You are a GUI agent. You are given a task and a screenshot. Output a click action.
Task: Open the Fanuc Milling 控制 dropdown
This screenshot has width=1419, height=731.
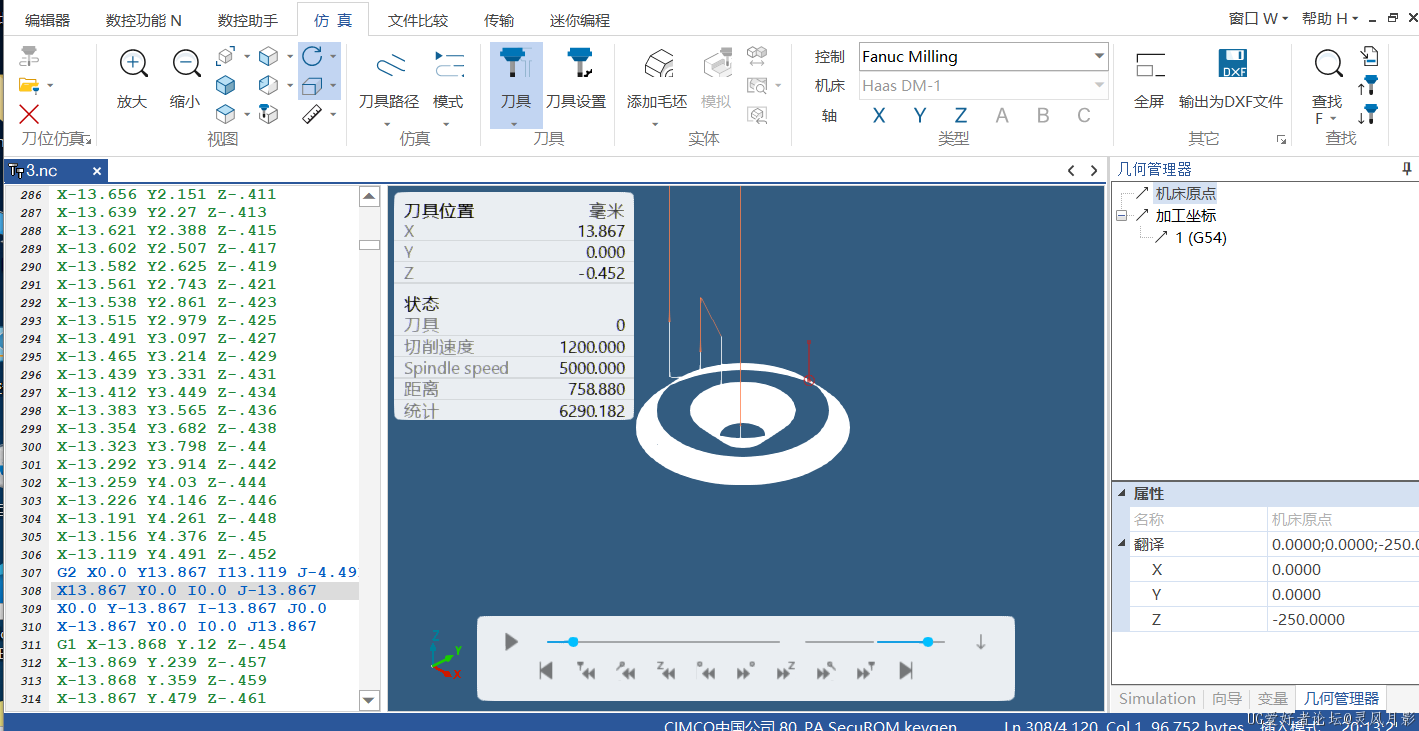pos(1100,57)
